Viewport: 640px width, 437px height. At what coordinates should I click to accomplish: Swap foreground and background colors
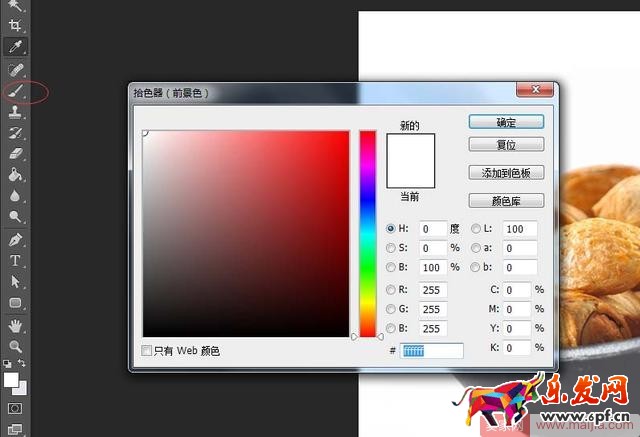click(x=22, y=363)
